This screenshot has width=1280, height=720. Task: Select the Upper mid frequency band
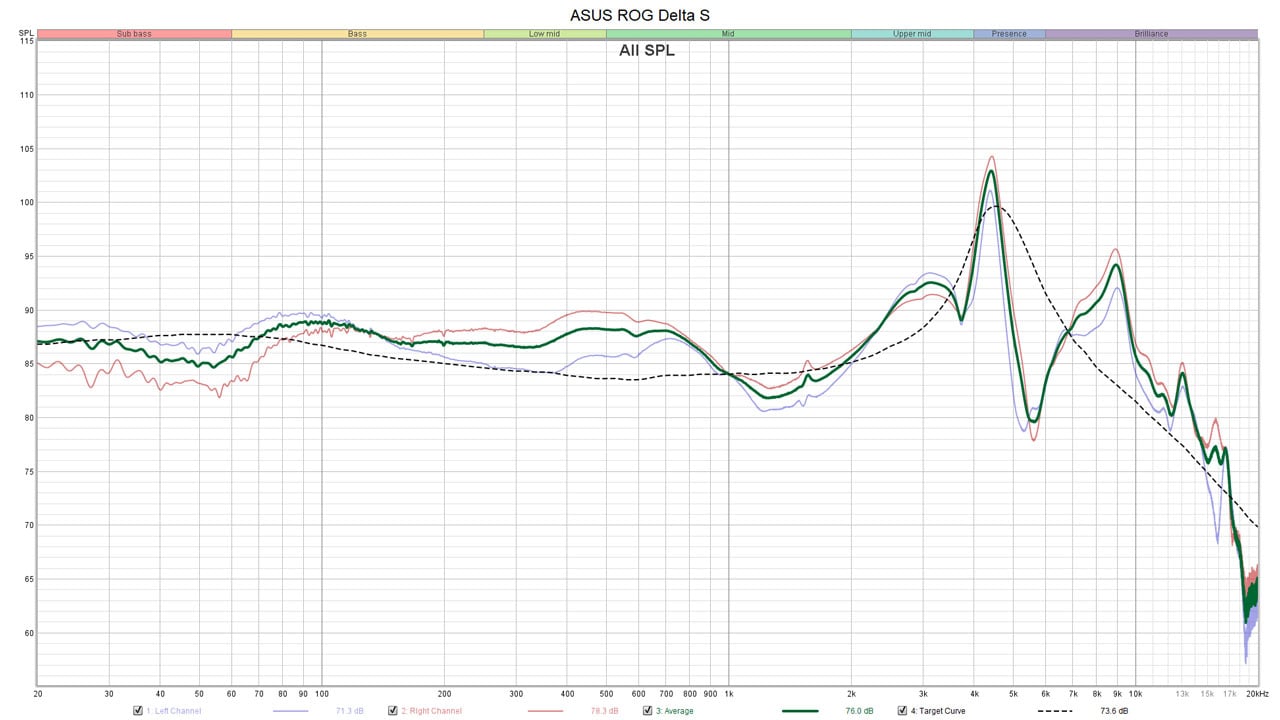pyautogui.click(x=912, y=34)
